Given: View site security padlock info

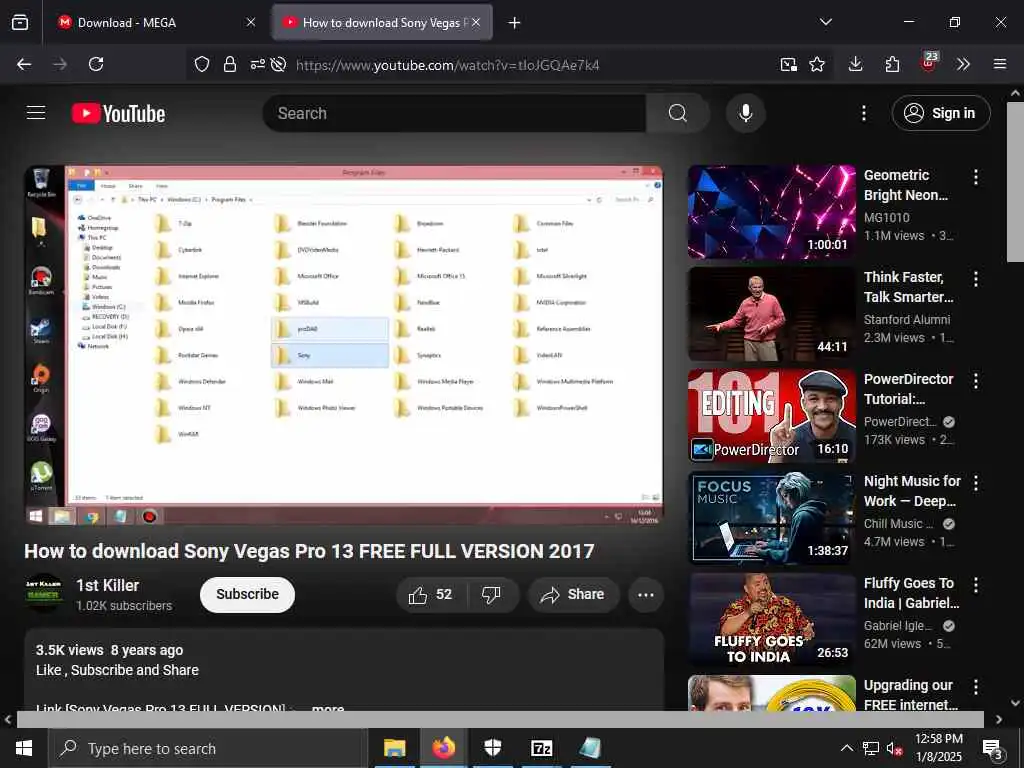Looking at the screenshot, I should 230,64.
